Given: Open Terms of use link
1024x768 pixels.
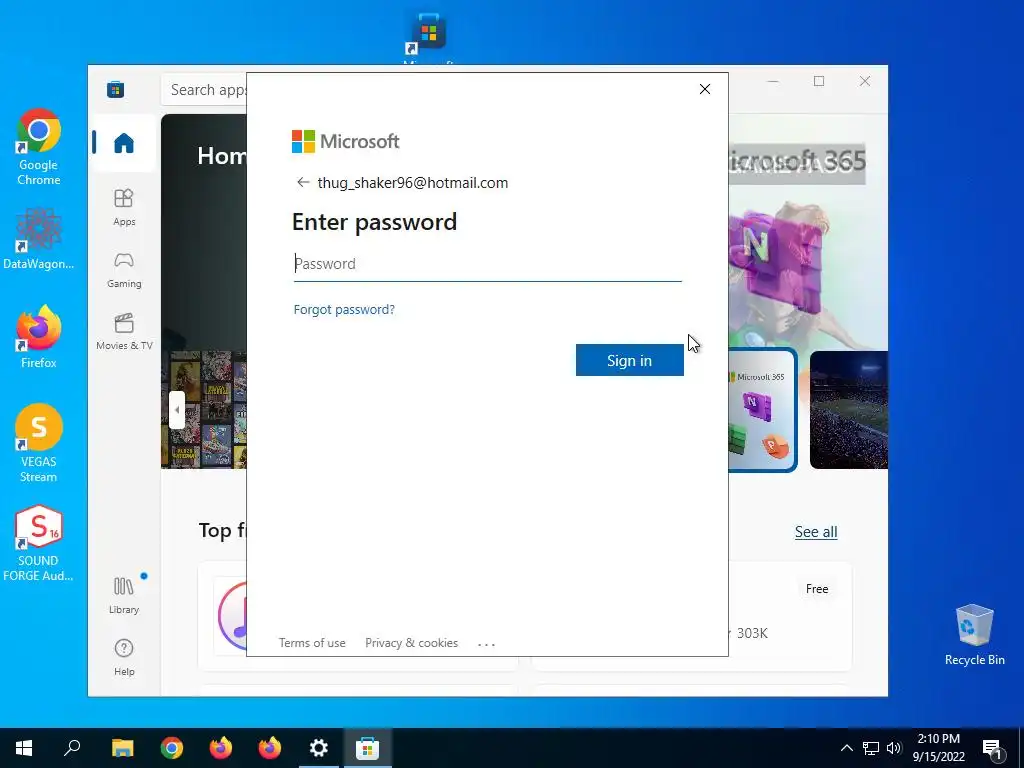Looking at the screenshot, I should click(x=312, y=643).
